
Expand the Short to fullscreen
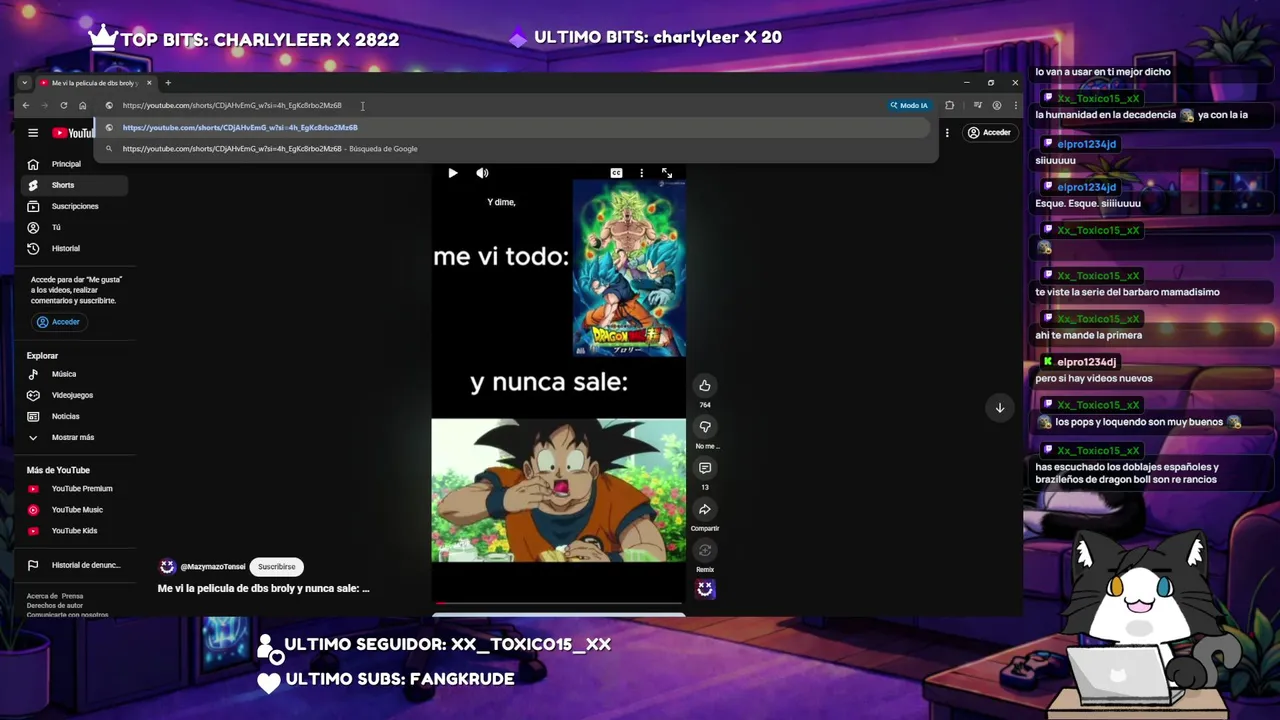[666, 173]
